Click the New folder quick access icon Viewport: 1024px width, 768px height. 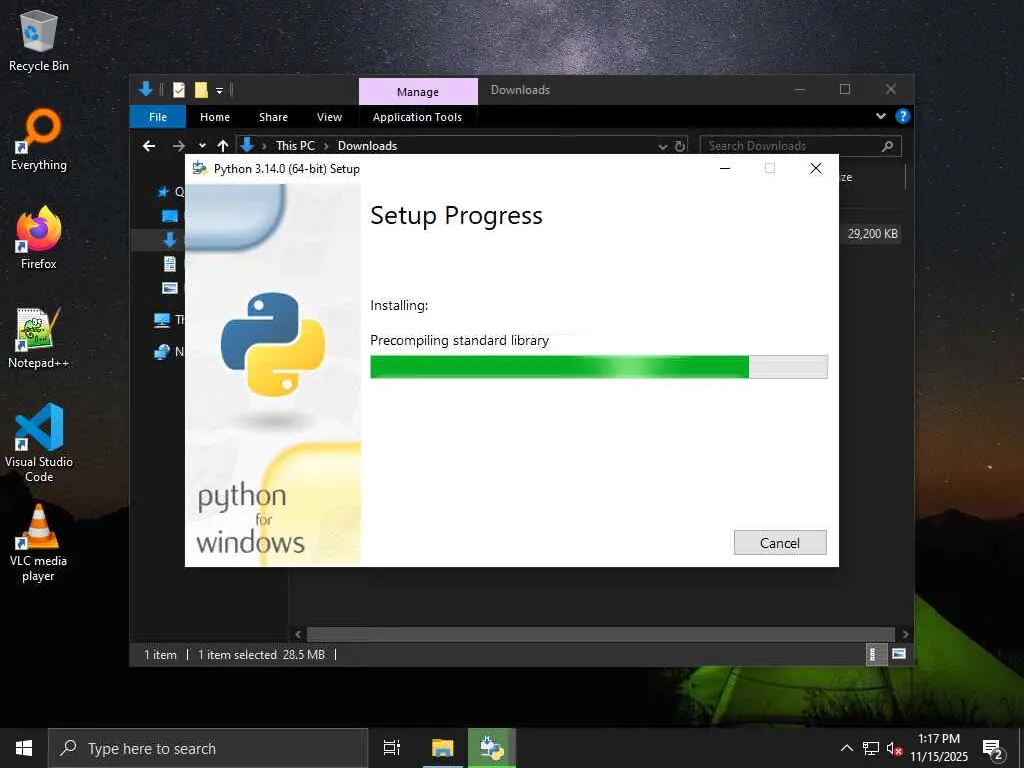point(201,90)
